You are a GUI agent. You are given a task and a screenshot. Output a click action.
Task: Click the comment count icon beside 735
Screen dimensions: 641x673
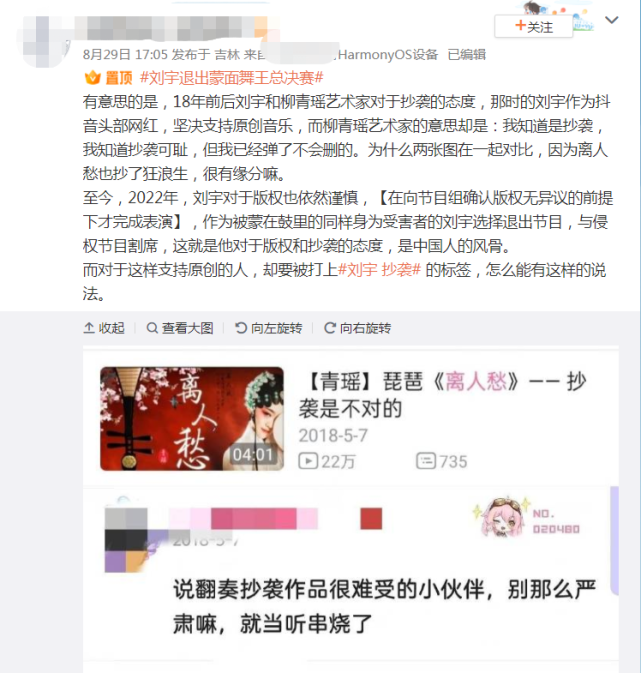pos(425,461)
